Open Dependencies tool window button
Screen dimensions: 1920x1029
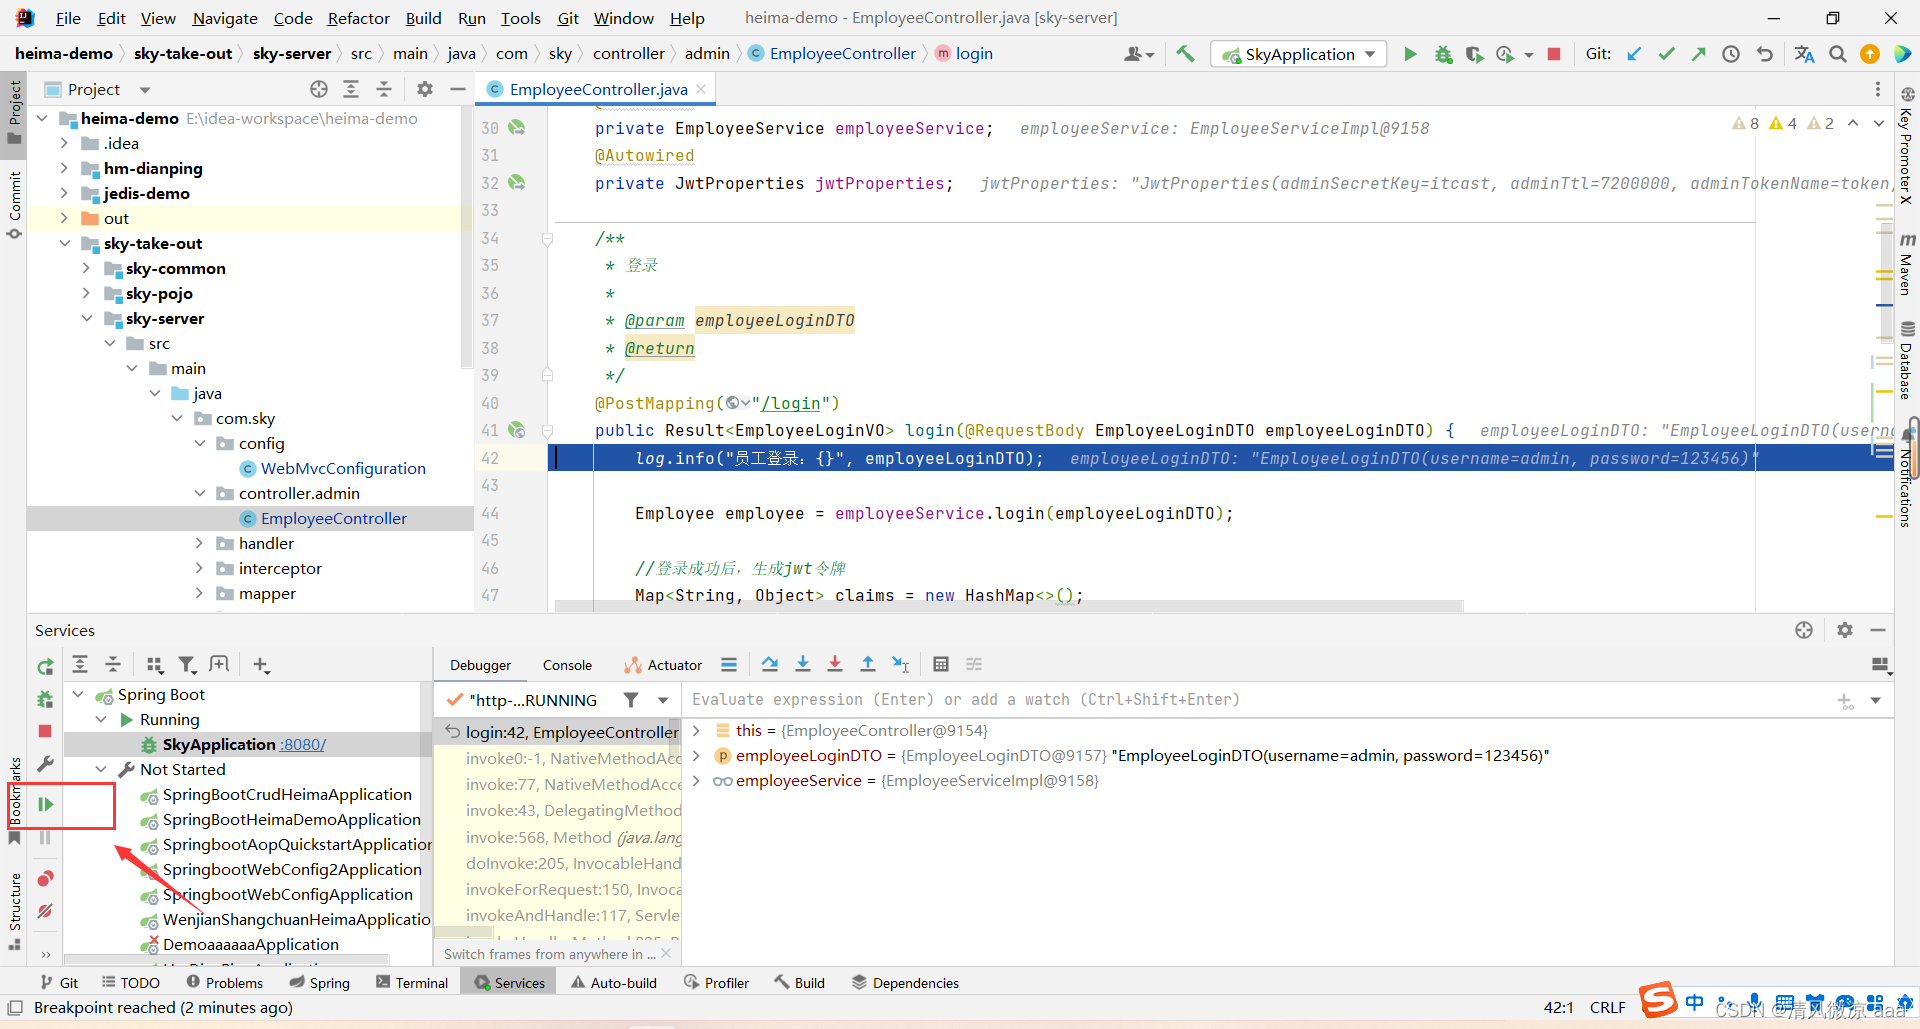905,983
